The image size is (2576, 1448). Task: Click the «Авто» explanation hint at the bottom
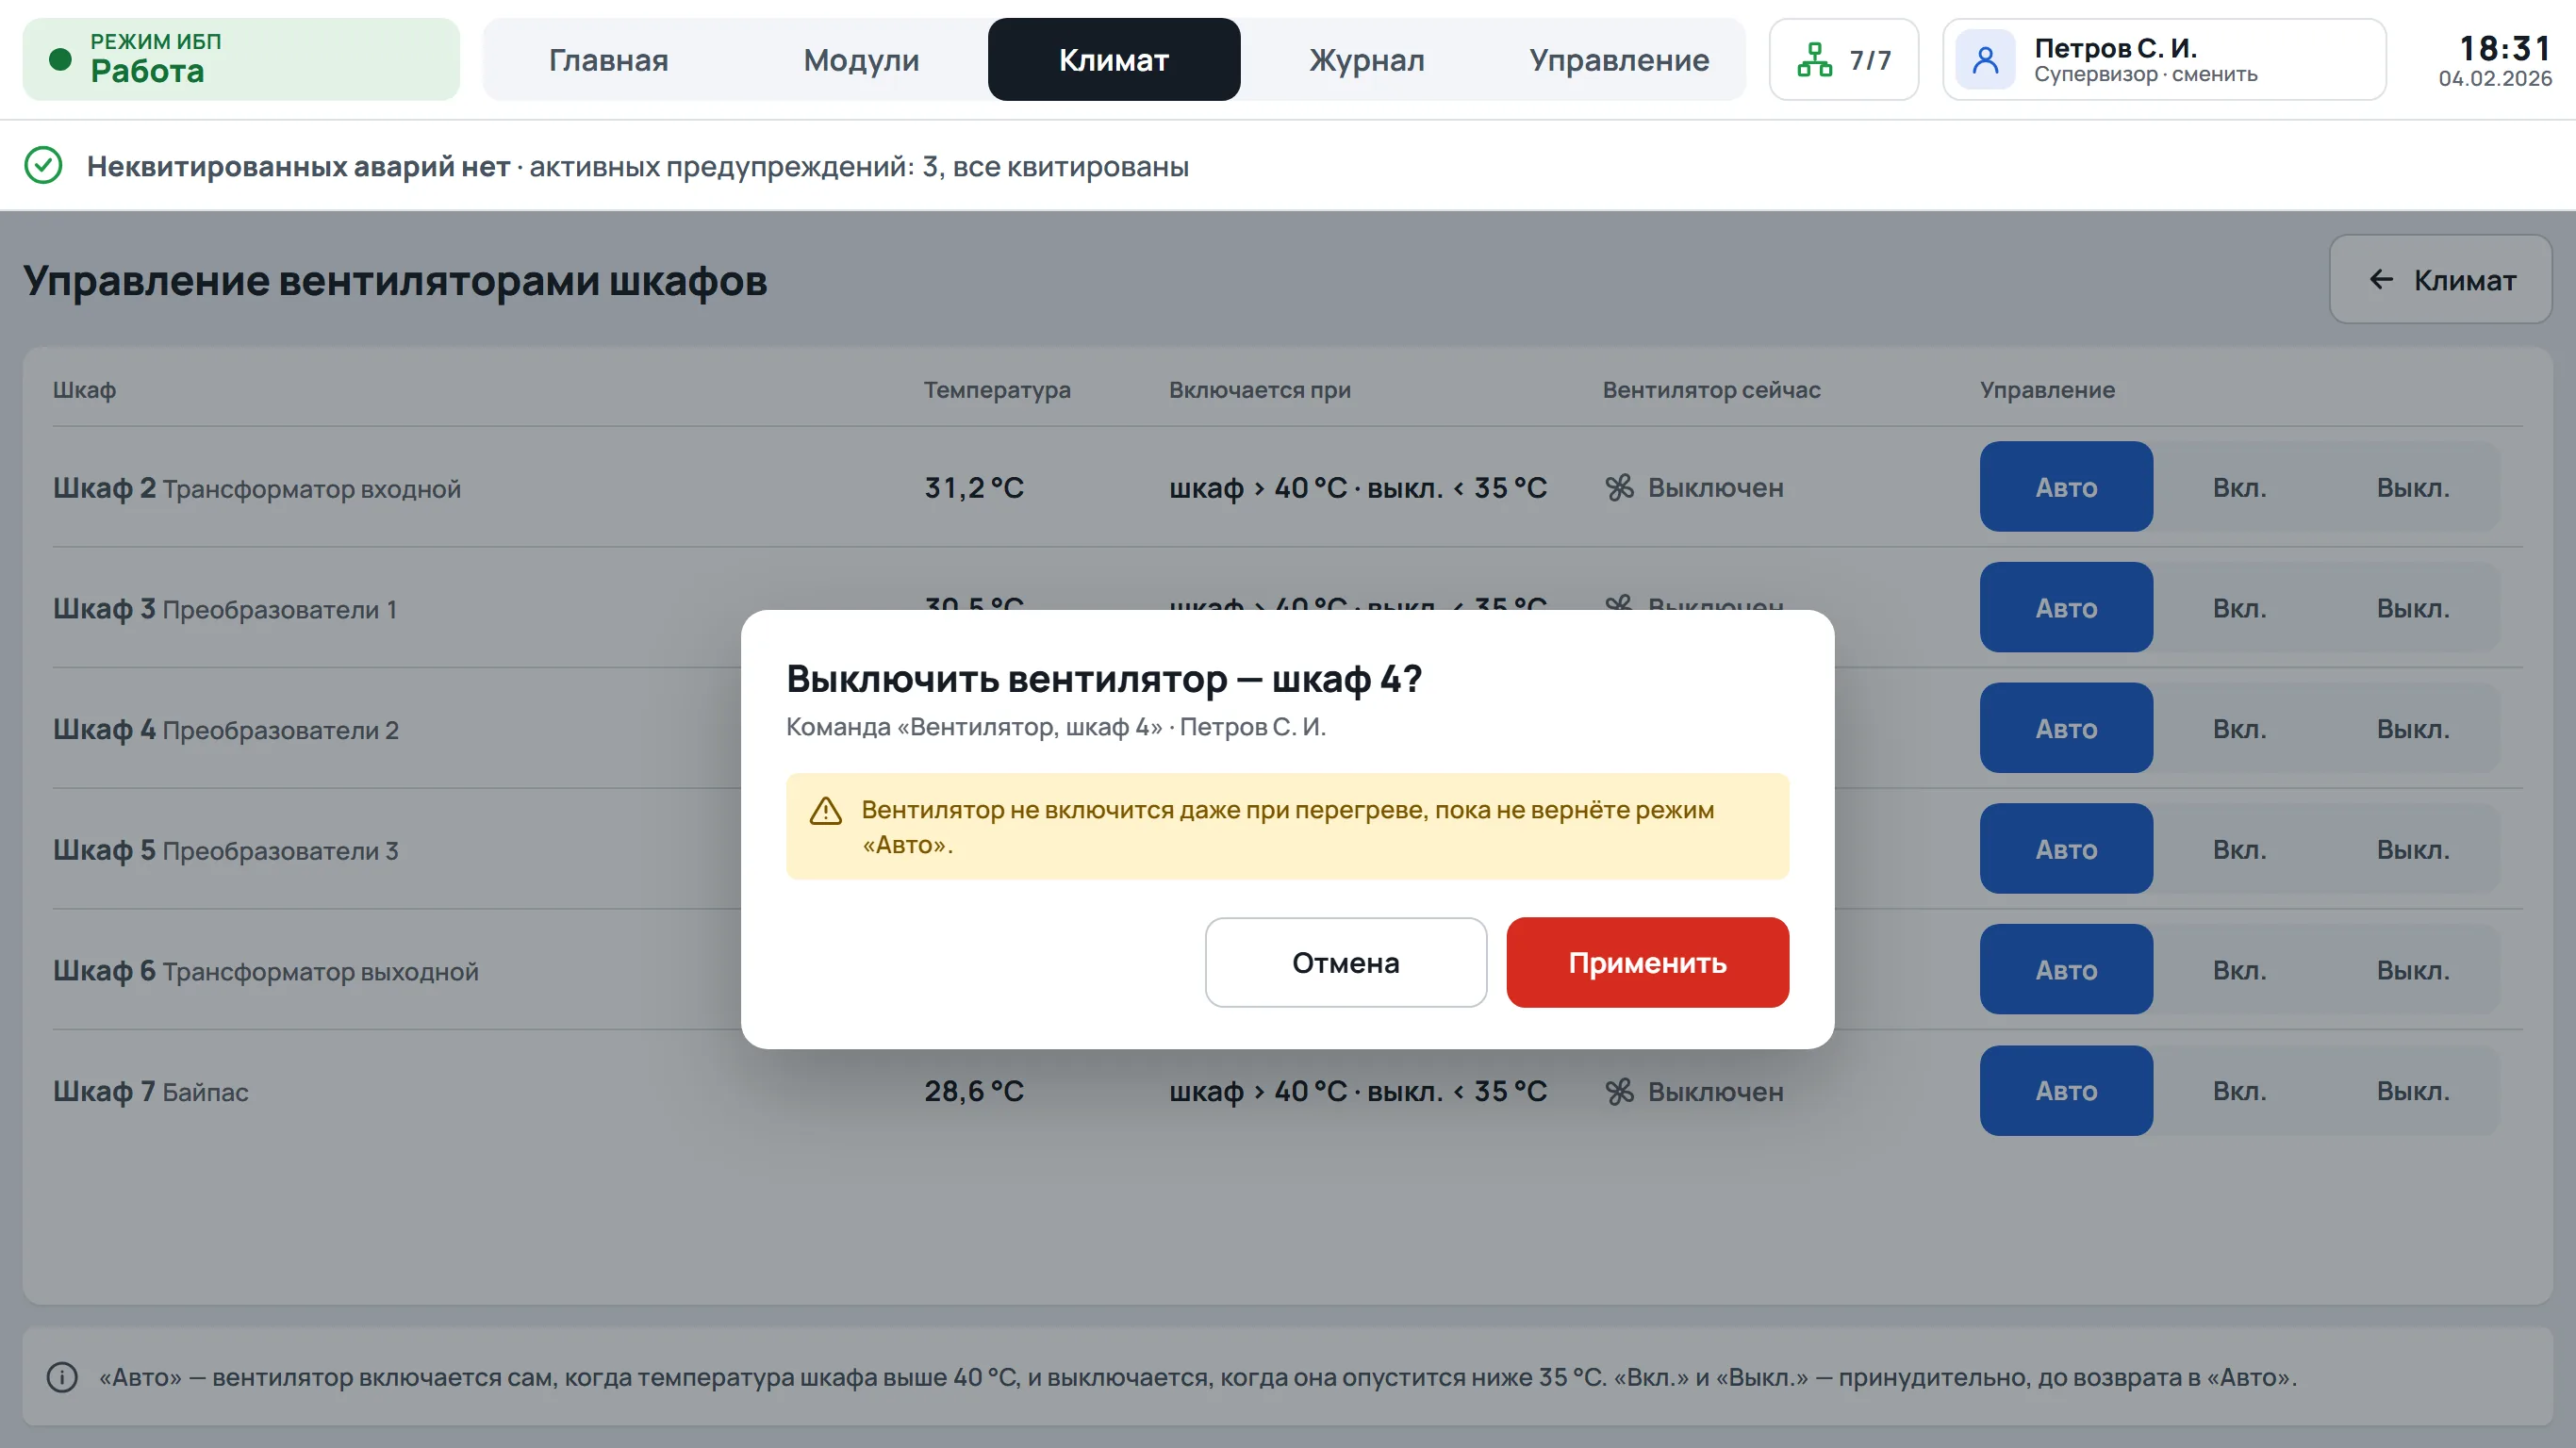(x=1197, y=1377)
